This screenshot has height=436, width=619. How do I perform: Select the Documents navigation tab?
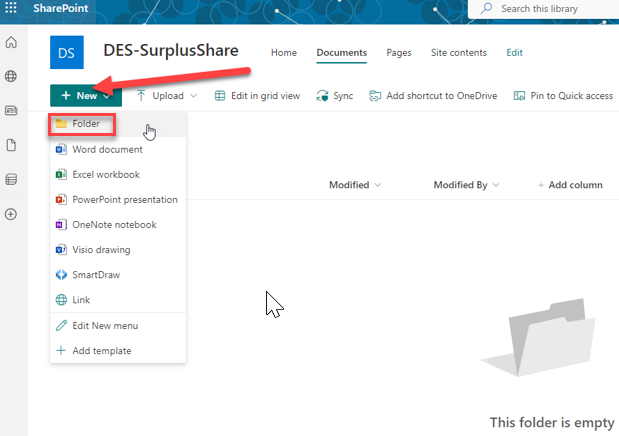342,53
